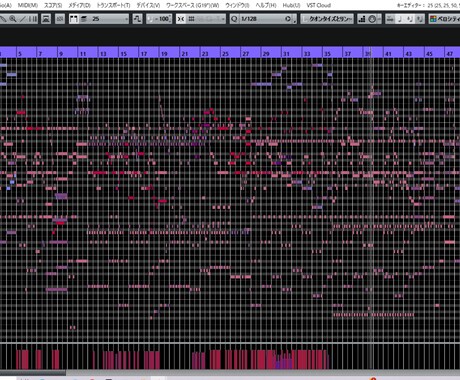Click the key editor title text
The image size is (460, 380).
pos(428,5)
